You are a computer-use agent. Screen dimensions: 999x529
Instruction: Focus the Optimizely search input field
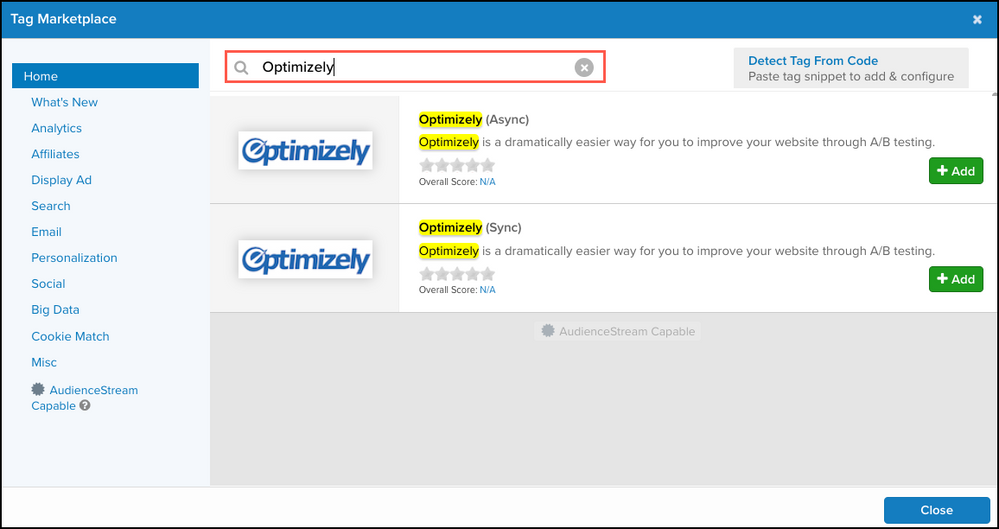click(x=410, y=67)
